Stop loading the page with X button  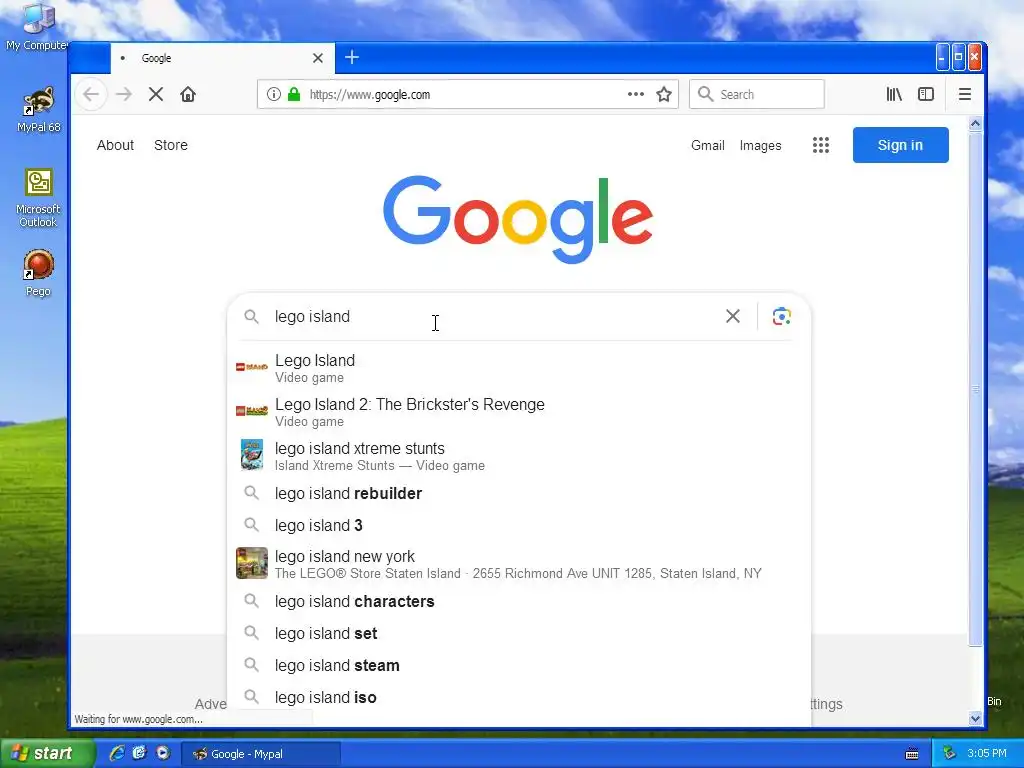155,94
